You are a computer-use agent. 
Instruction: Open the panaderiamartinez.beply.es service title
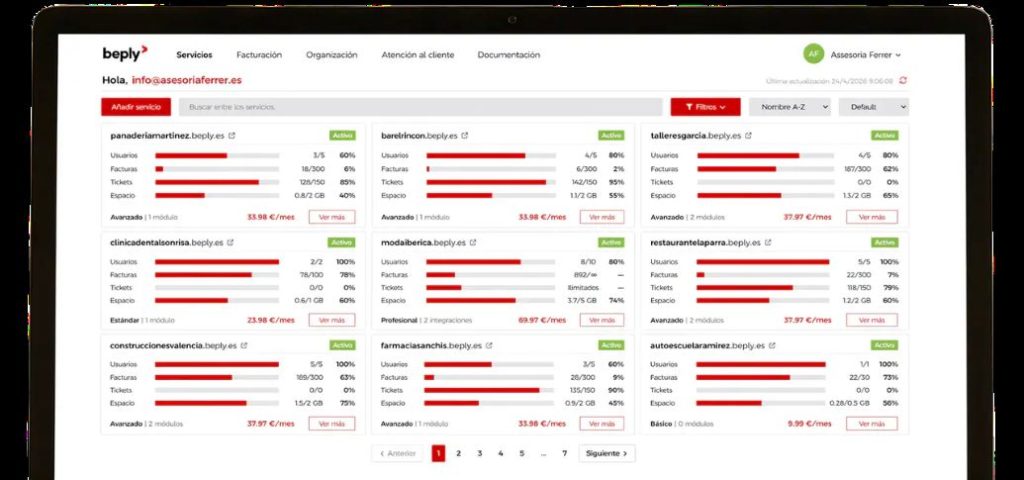(x=167, y=136)
